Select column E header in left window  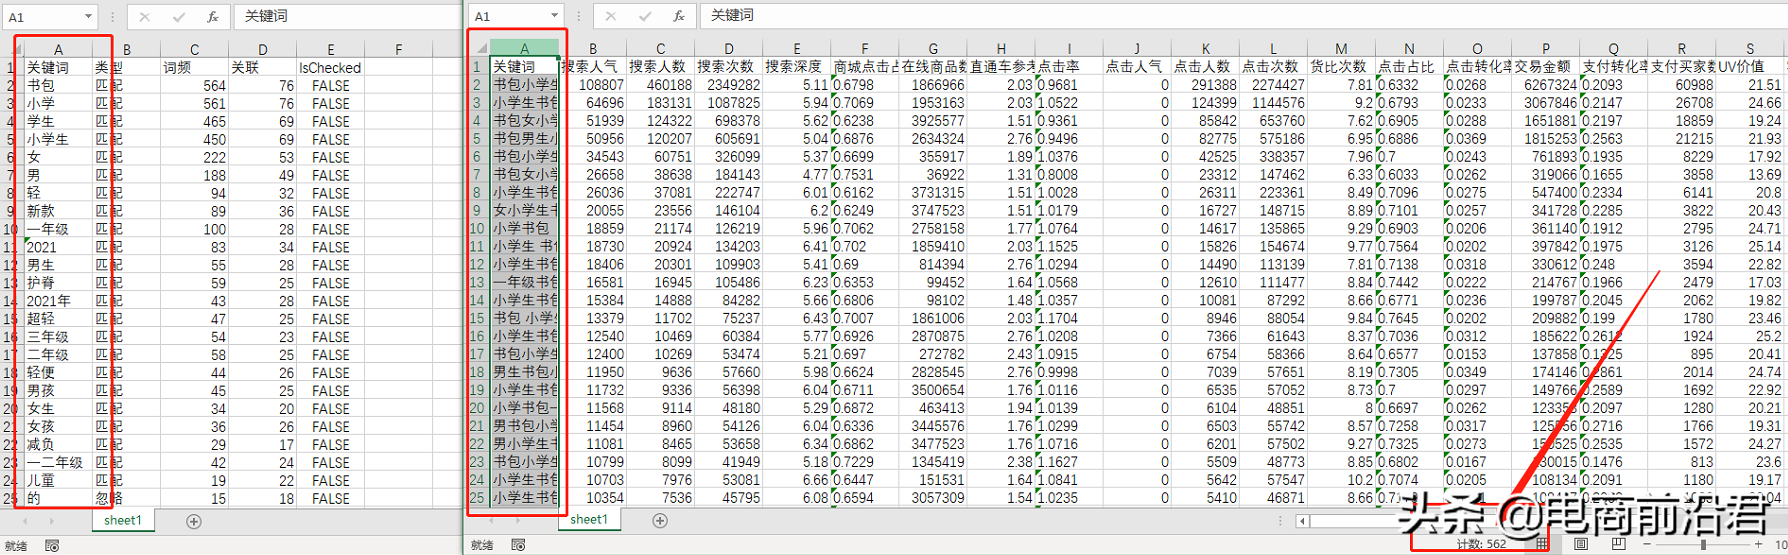point(330,49)
